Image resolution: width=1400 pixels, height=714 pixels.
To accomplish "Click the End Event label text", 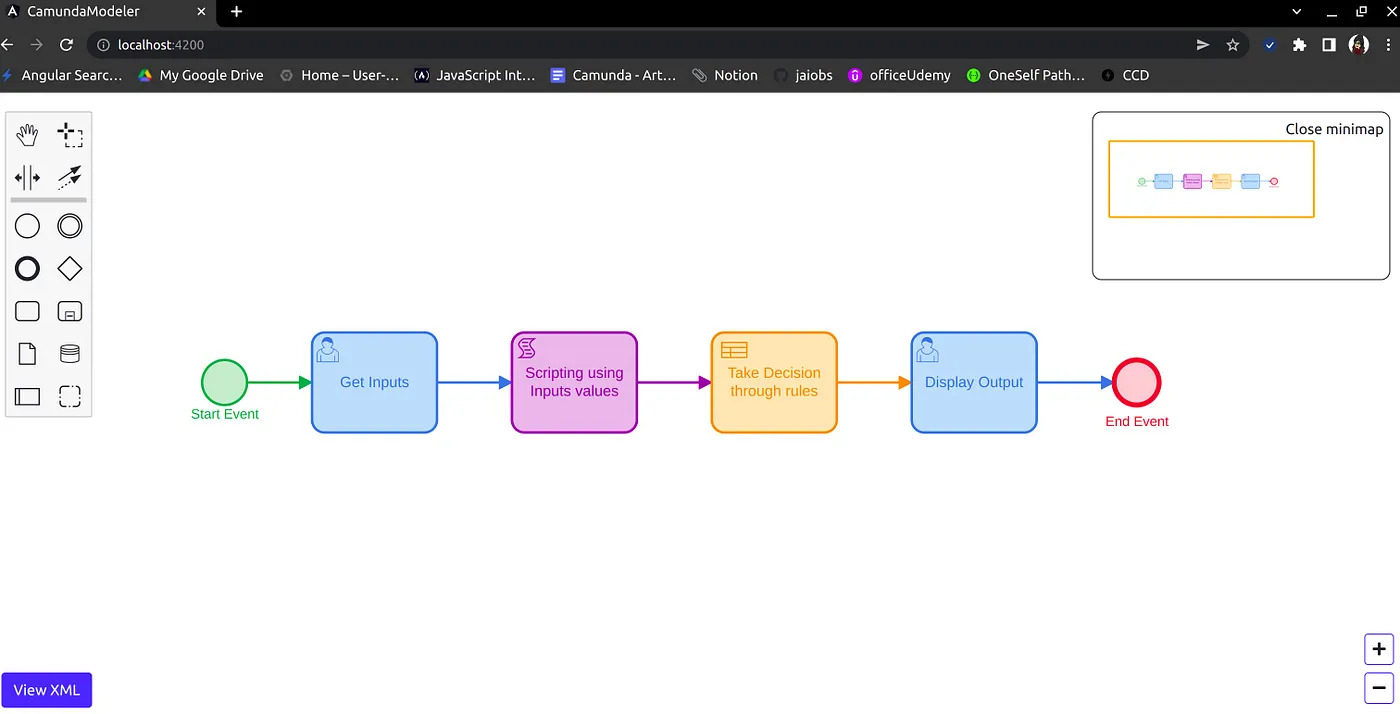I will pos(1137,422).
